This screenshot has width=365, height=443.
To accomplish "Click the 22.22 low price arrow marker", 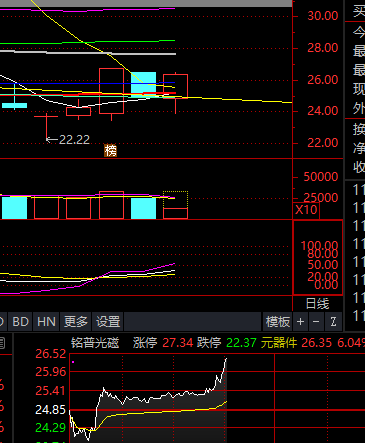I will [x=68, y=140].
